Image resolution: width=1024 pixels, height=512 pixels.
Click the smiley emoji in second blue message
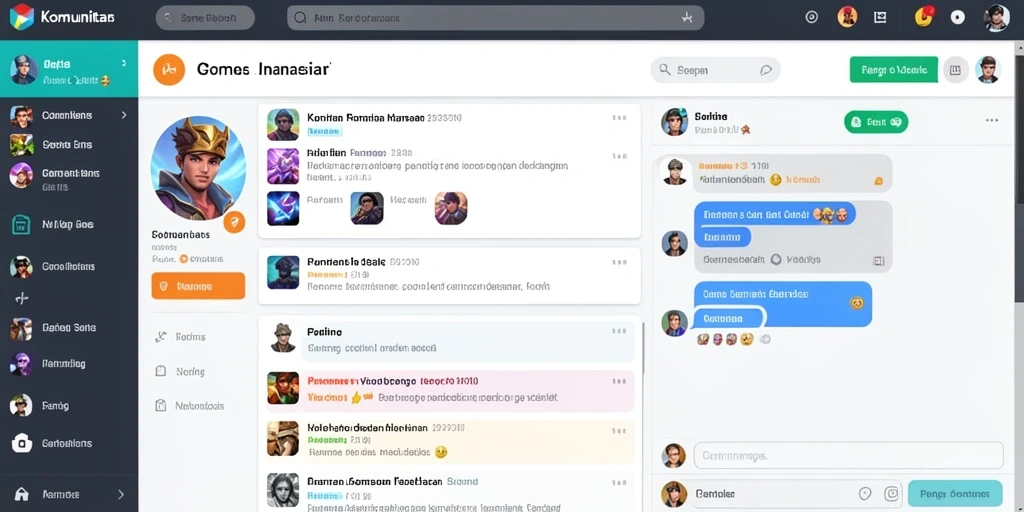[857, 303]
